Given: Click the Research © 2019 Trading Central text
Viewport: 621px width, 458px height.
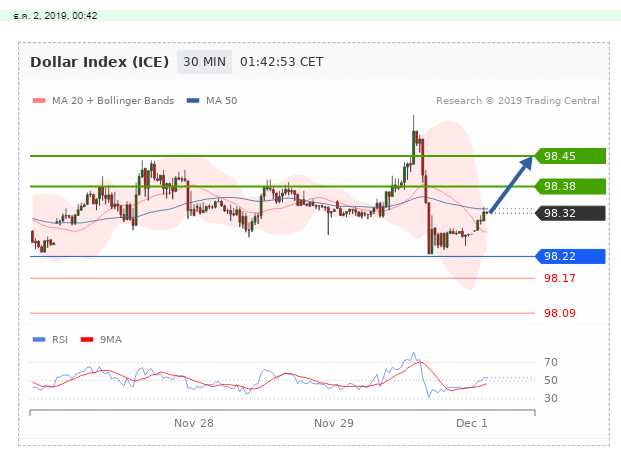Looking at the screenshot, I should click(x=518, y=101).
